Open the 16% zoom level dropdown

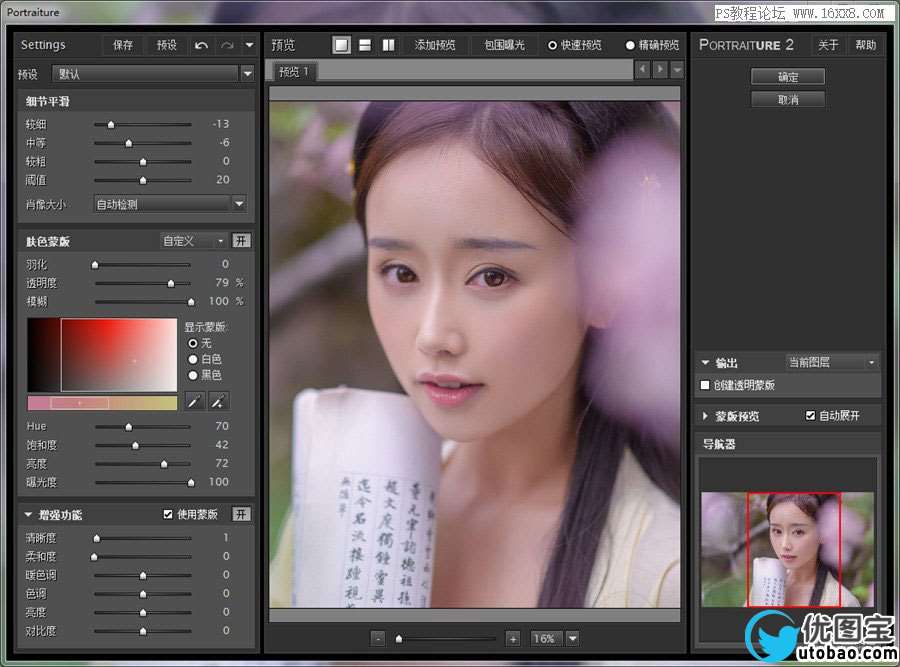[x=573, y=638]
